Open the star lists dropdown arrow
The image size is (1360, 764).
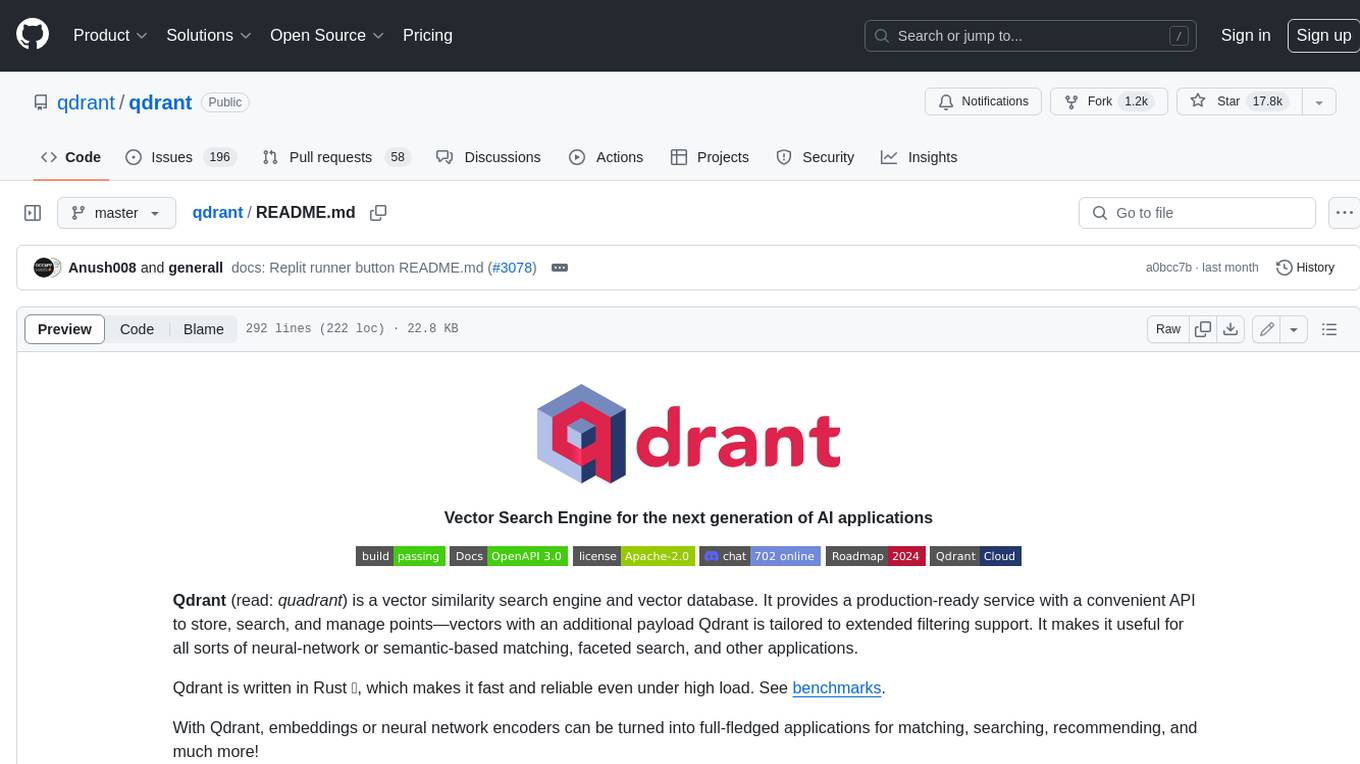pos(1318,102)
